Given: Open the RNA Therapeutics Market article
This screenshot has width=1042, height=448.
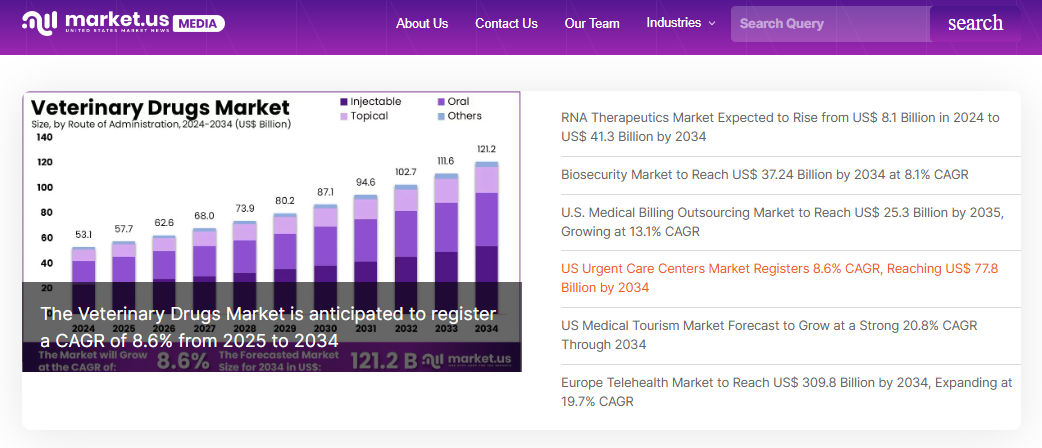Looking at the screenshot, I should [780, 127].
